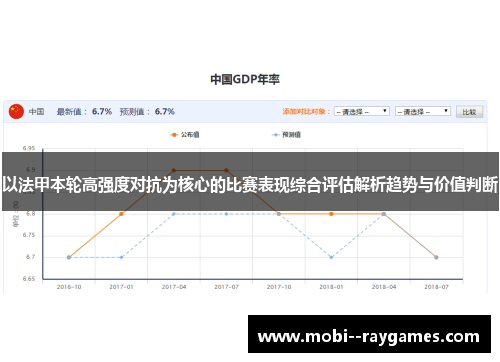This screenshot has width=500, height=362.
Task: Open the second 请选择 comparison dropdown
Action: pos(423,111)
